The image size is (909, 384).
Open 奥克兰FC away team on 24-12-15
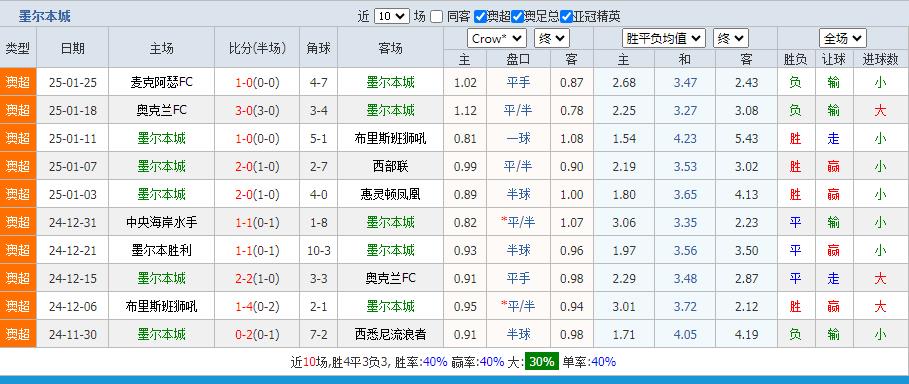click(390, 278)
